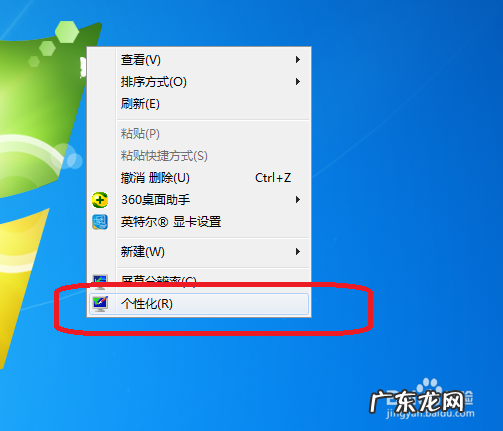Click the 英特尔 graphics settings icon
The width and height of the screenshot is (503, 431).
click(x=100, y=222)
